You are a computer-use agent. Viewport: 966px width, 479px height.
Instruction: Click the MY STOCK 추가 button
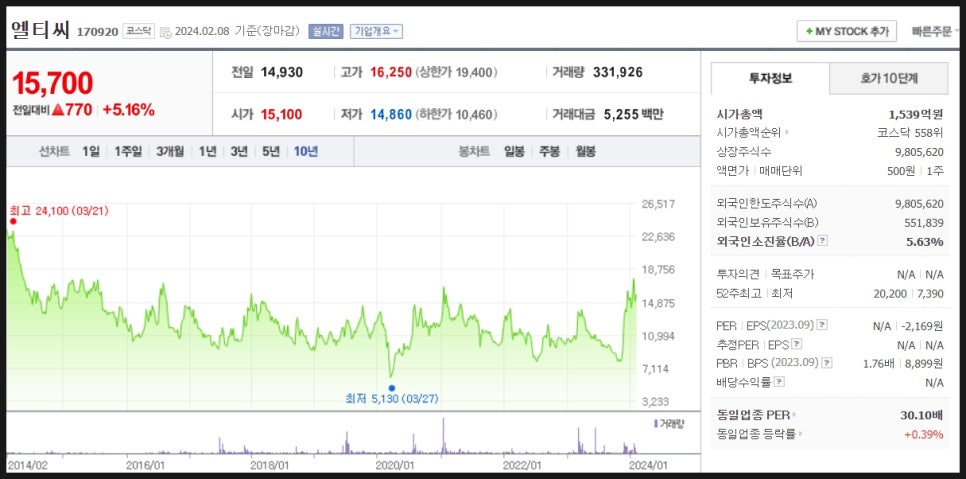(x=846, y=31)
